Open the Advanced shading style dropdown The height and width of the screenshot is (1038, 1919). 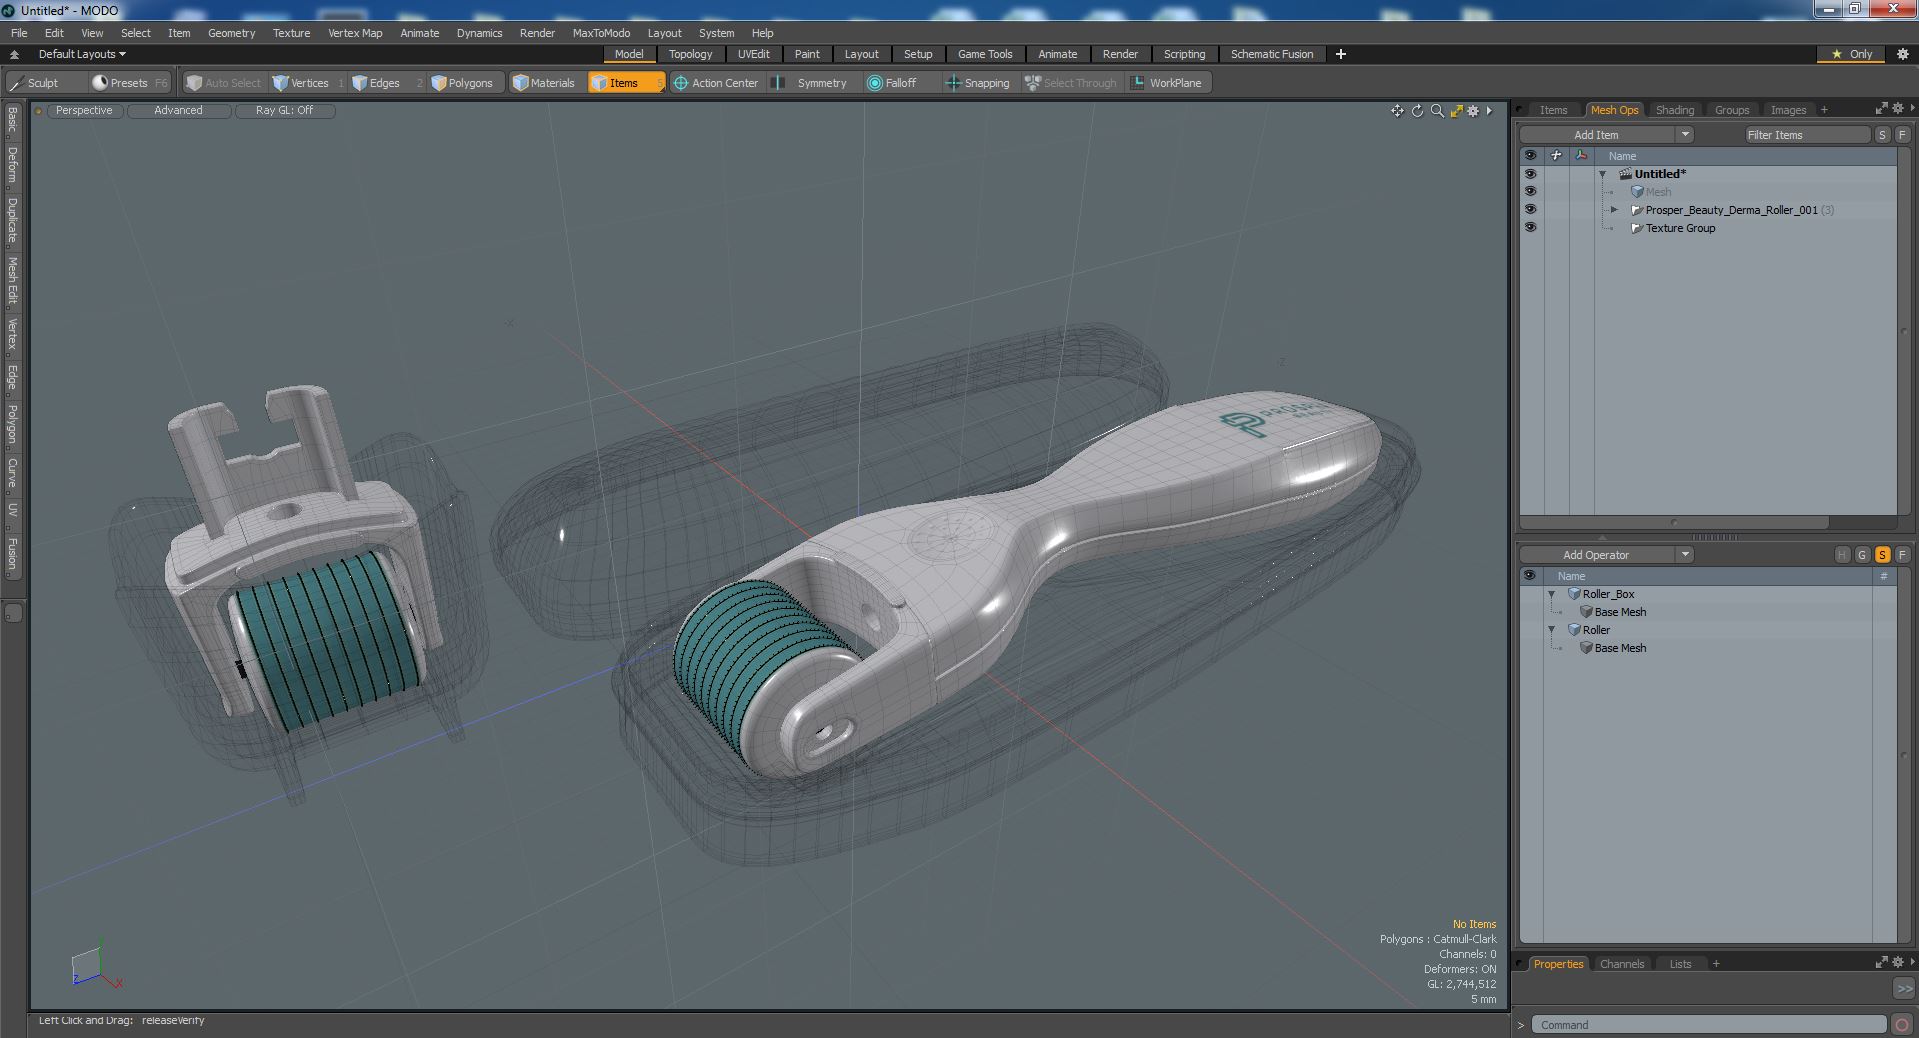(x=178, y=111)
